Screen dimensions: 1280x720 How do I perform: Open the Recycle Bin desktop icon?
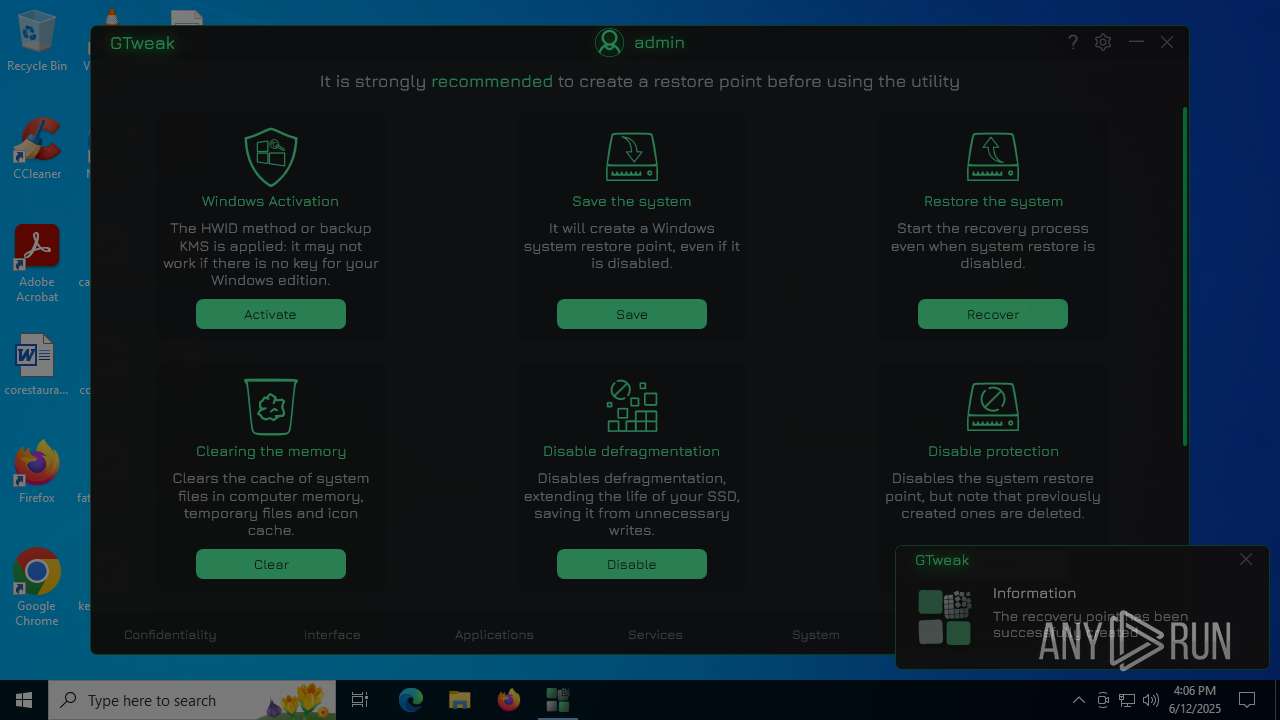point(37,41)
